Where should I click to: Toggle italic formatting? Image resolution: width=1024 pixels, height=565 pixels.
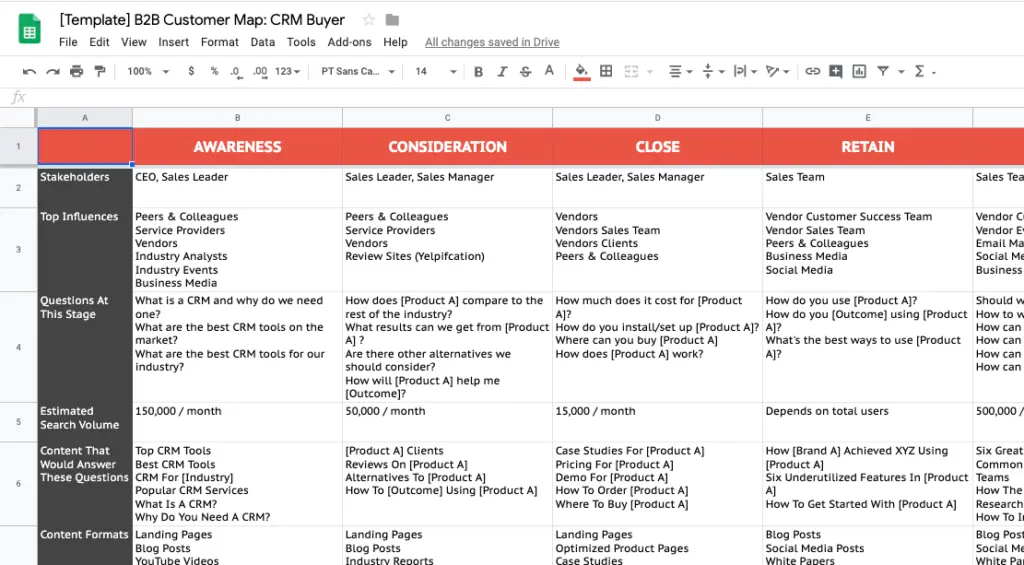[502, 72]
